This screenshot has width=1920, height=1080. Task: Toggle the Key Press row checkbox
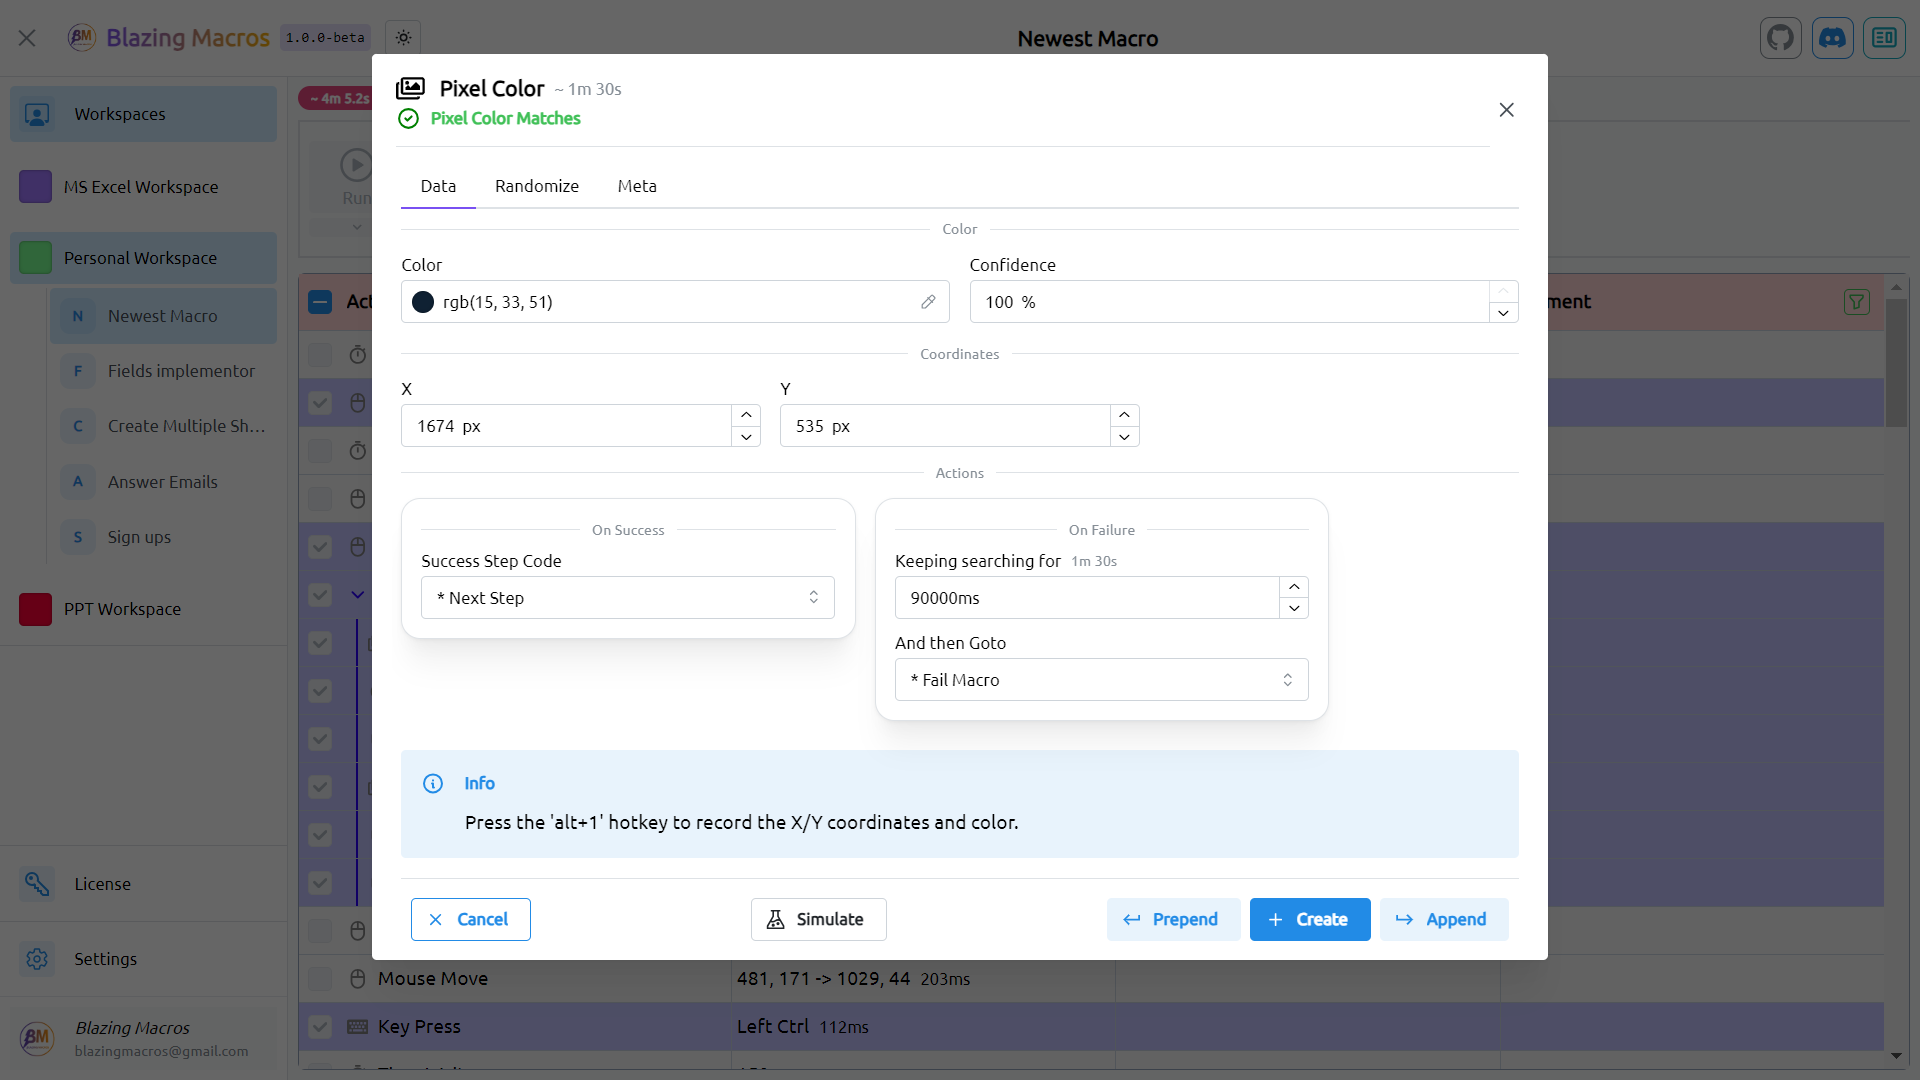320,1027
